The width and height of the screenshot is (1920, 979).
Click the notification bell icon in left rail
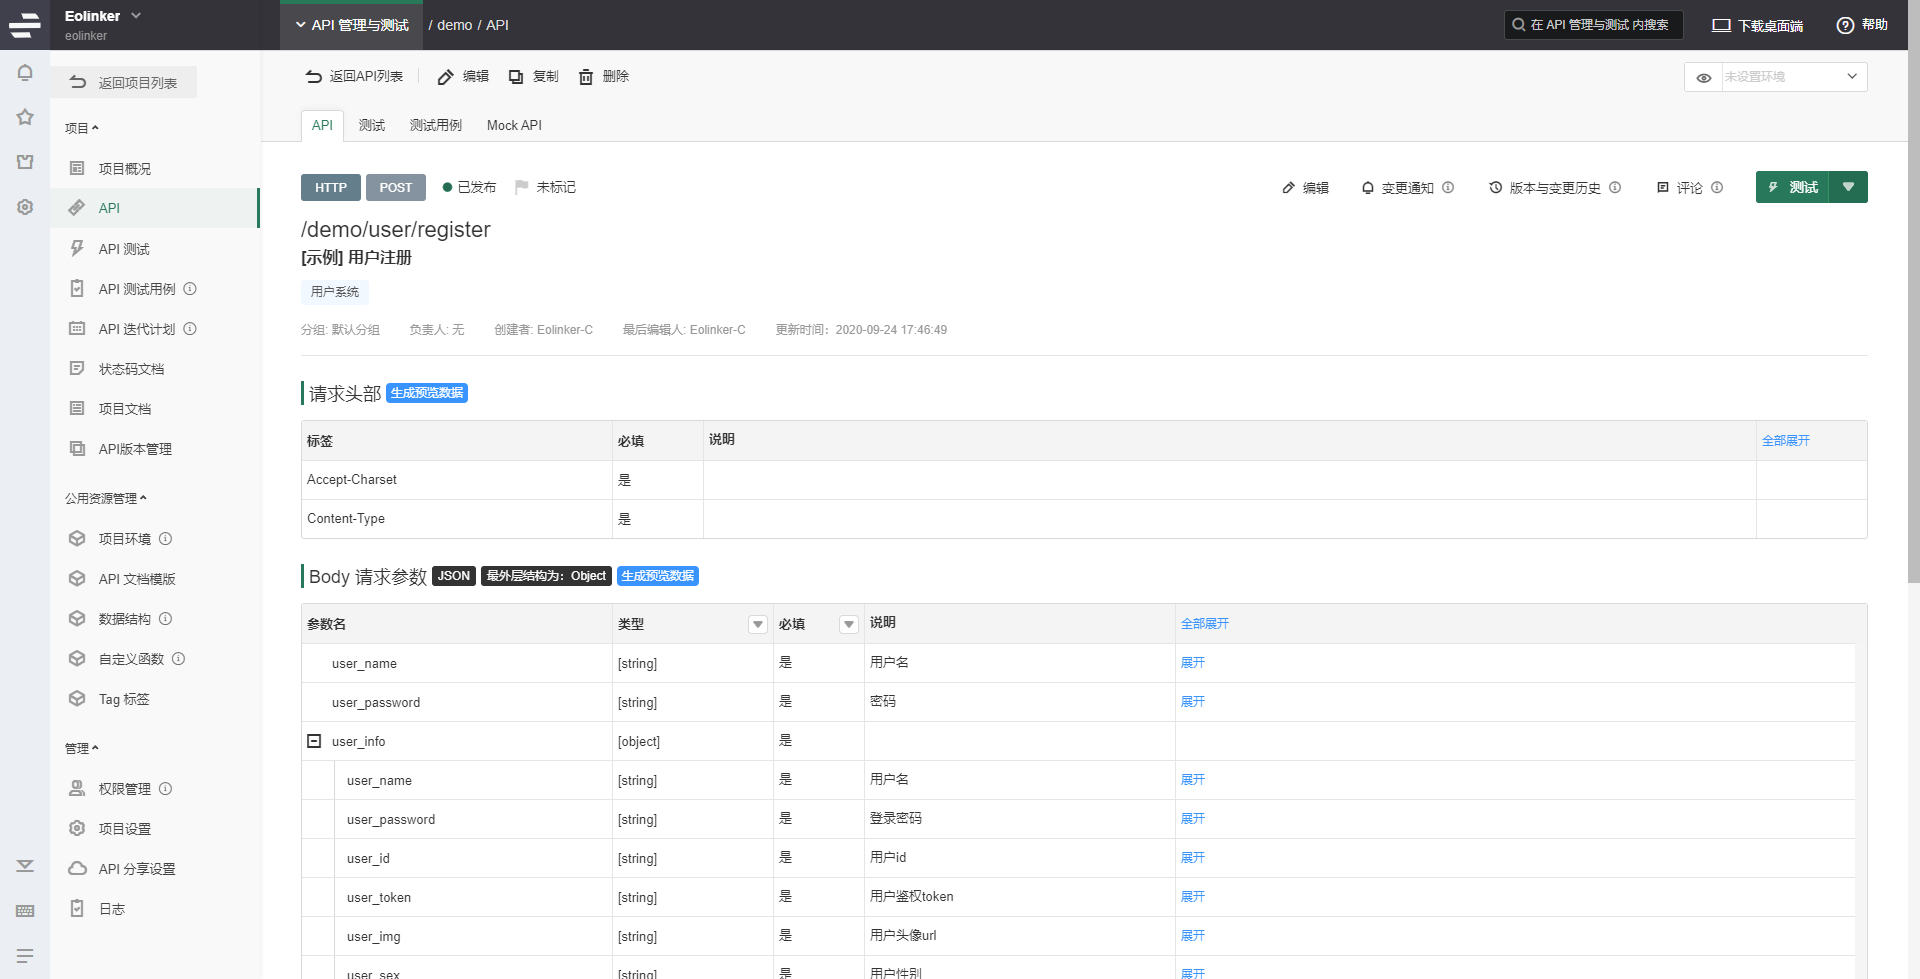[25, 73]
